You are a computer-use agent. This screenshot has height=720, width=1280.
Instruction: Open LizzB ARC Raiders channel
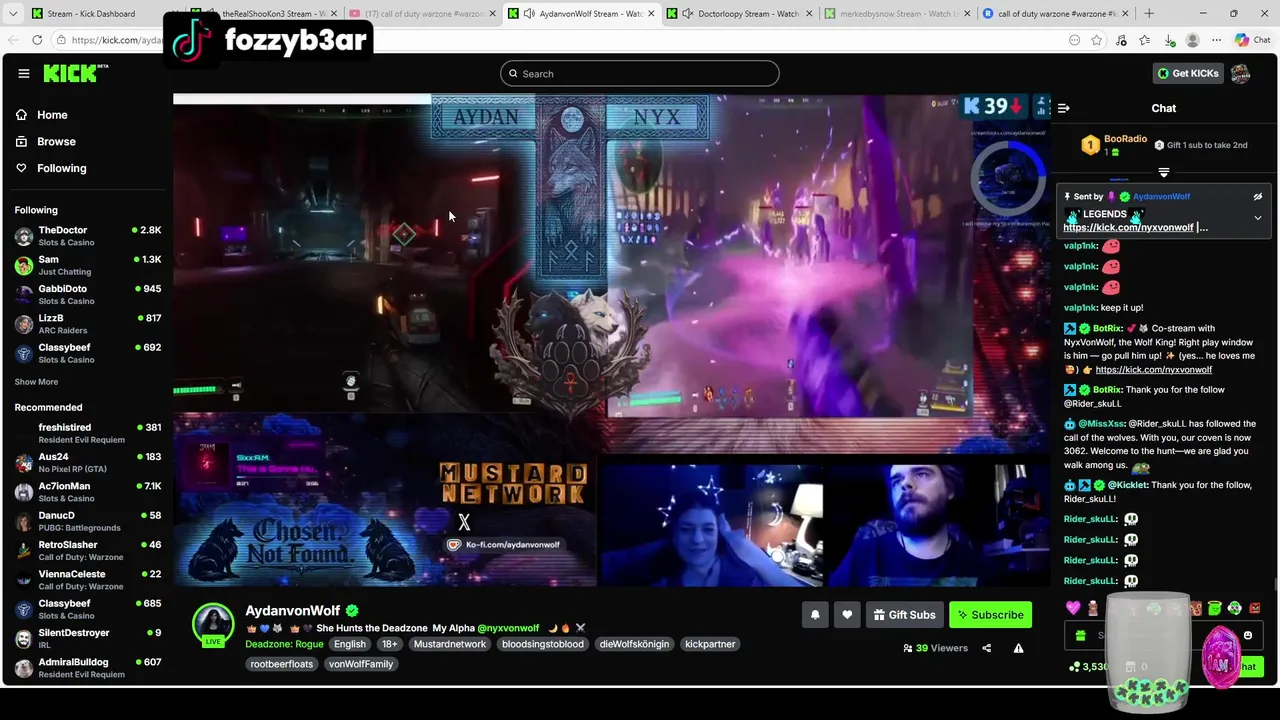click(x=87, y=324)
